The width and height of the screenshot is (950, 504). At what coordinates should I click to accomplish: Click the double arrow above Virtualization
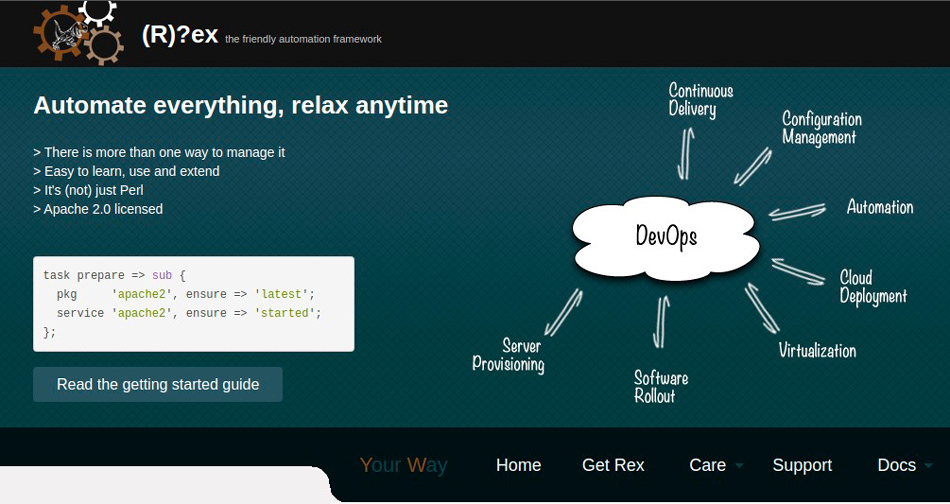[x=762, y=308]
